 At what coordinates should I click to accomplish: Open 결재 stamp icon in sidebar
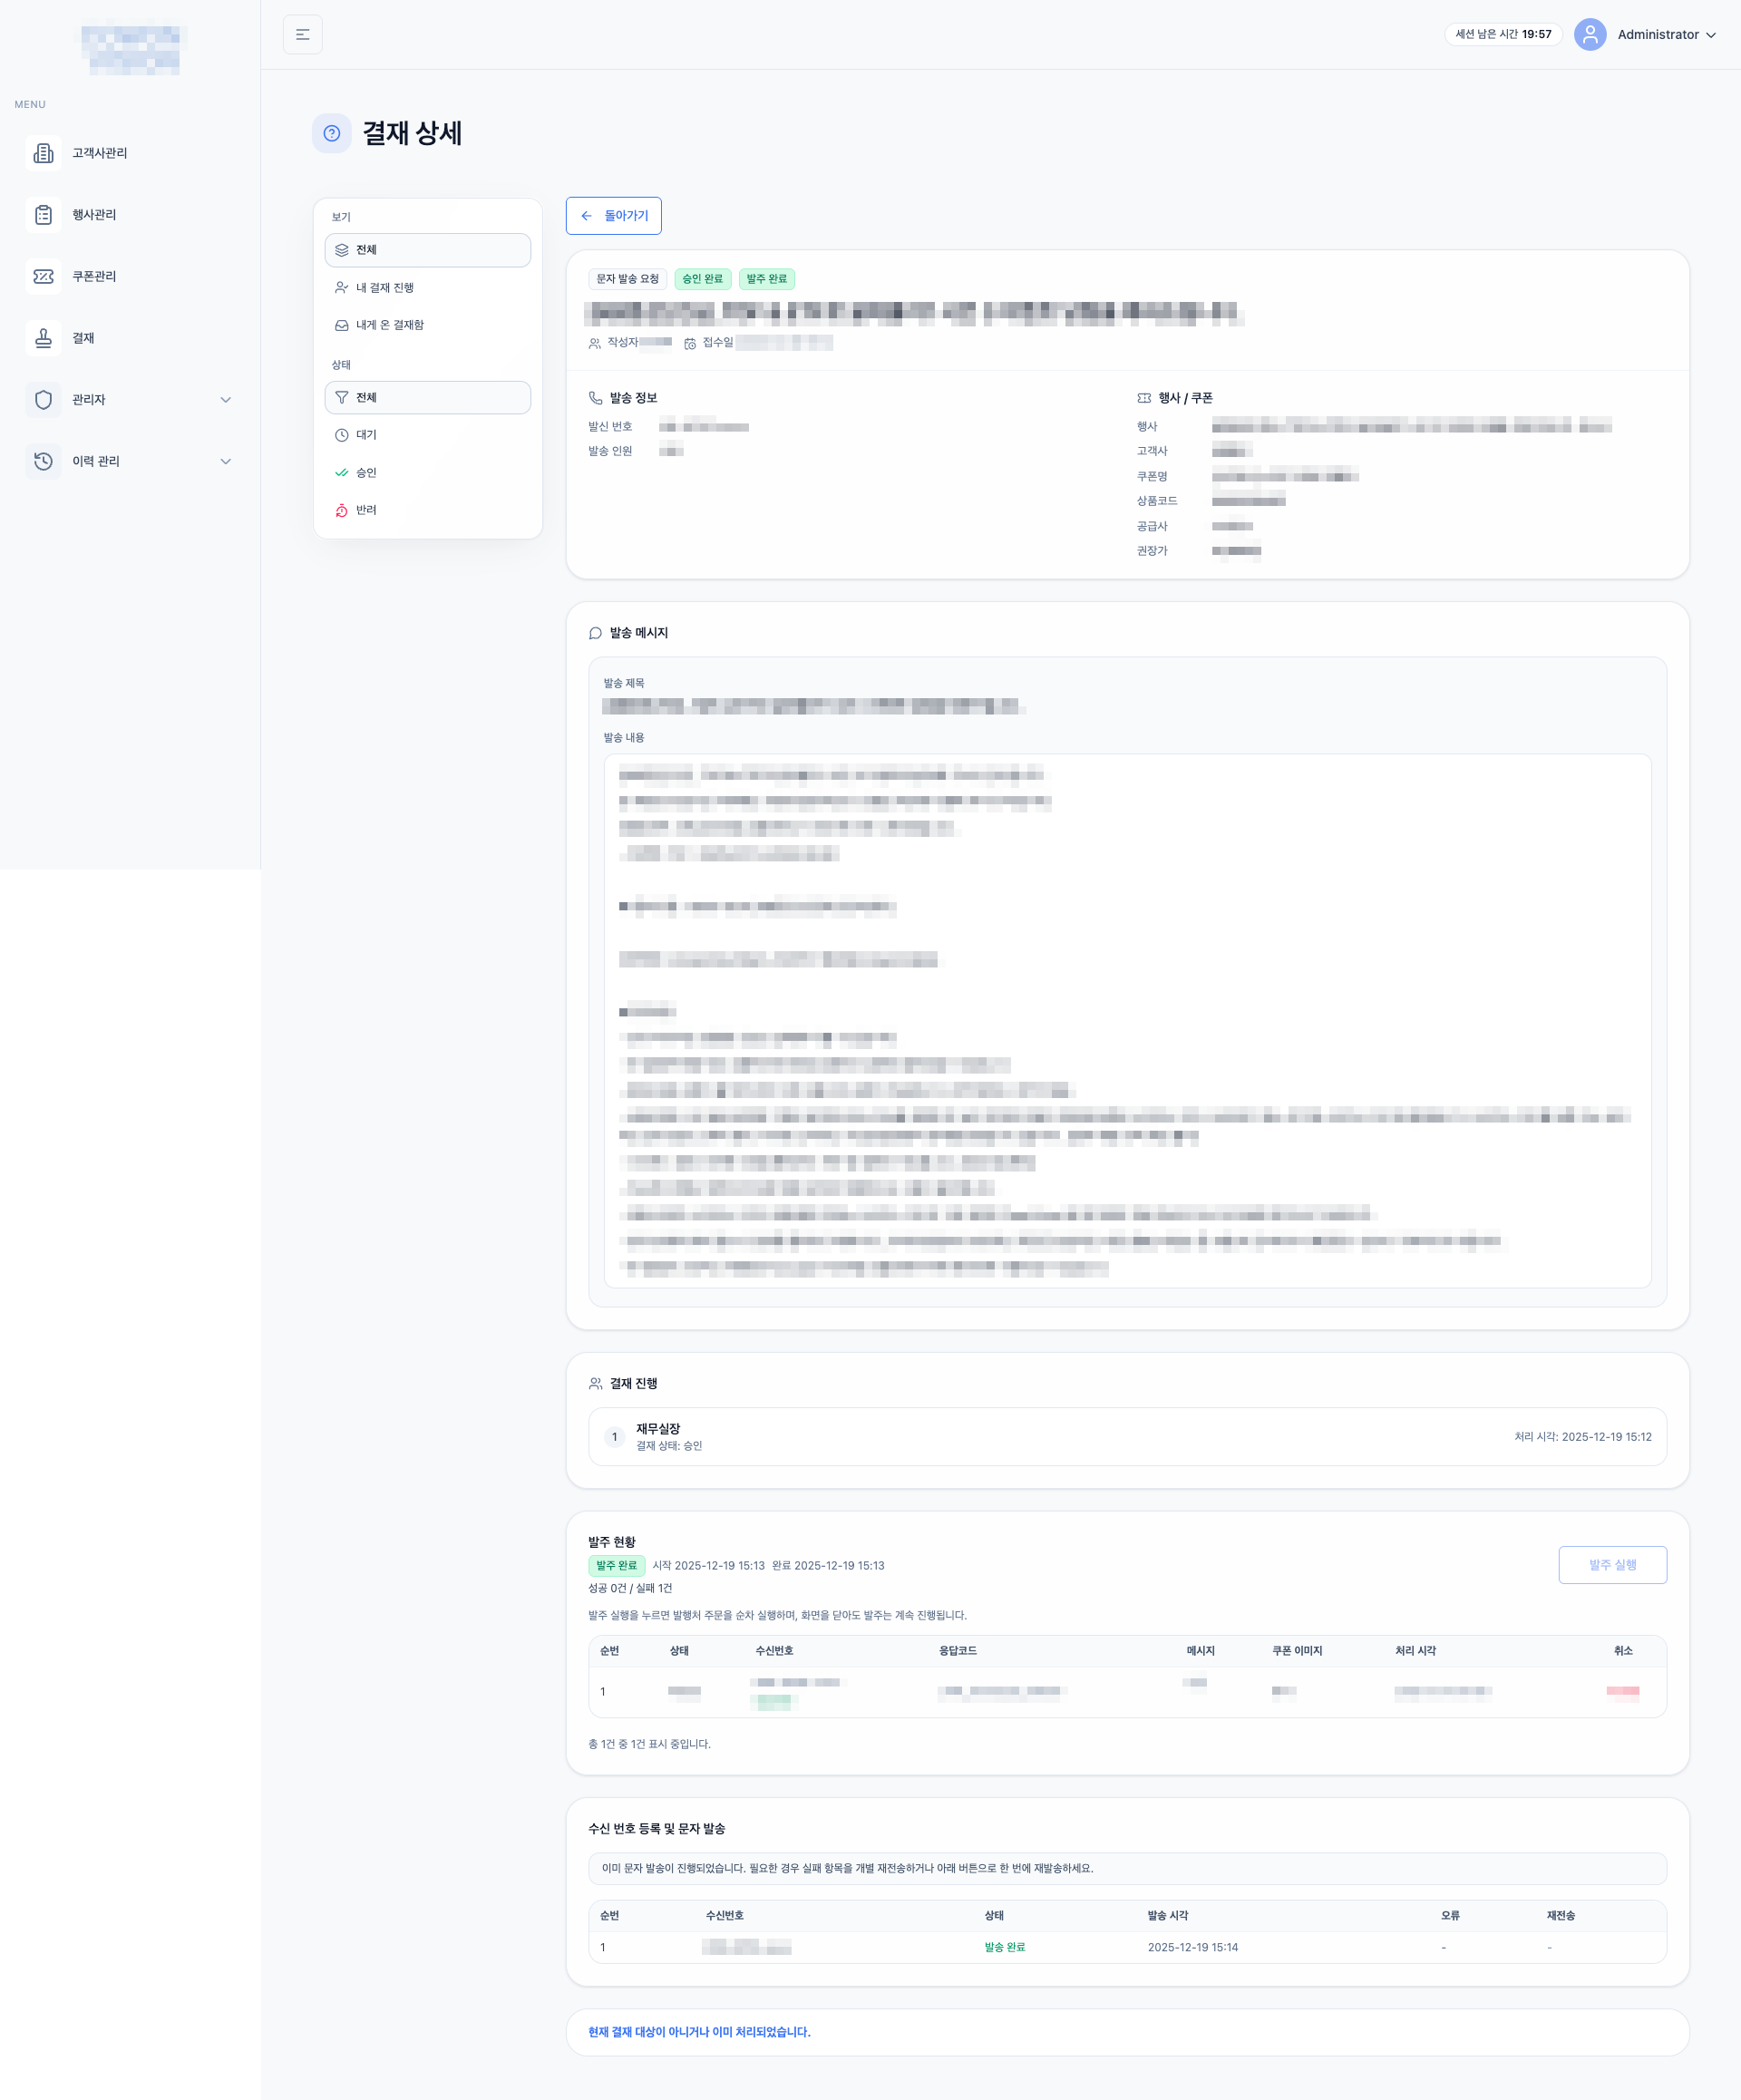[43, 338]
